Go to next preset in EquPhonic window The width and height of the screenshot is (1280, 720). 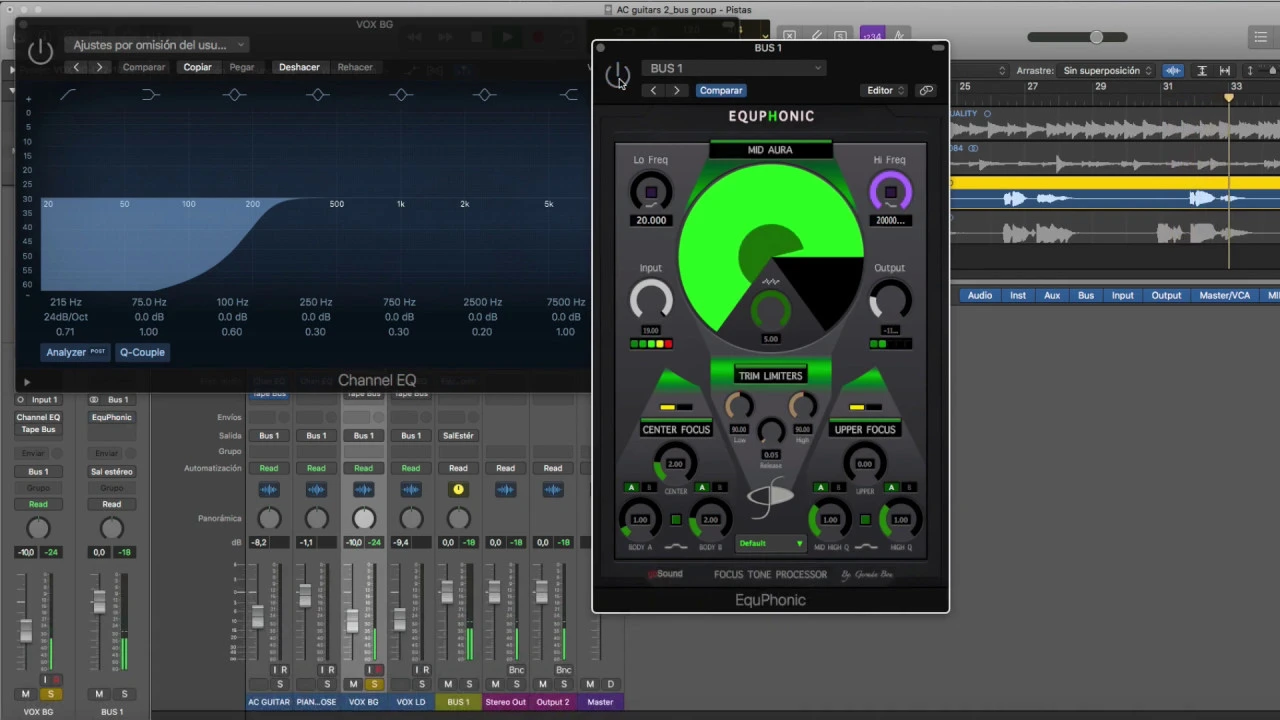point(676,90)
